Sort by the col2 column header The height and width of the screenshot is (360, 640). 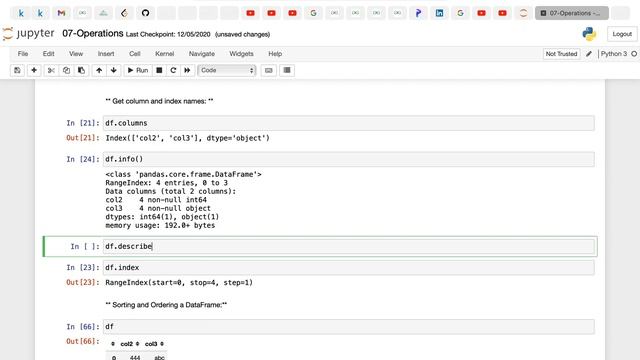click(x=130, y=344)
